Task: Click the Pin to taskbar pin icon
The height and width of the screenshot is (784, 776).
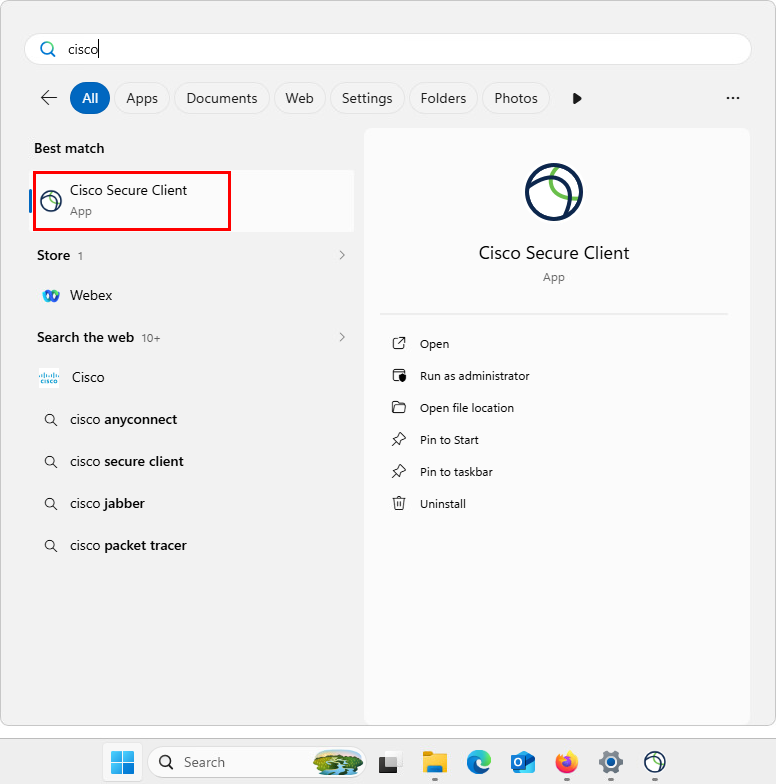Action: [399, 472]
